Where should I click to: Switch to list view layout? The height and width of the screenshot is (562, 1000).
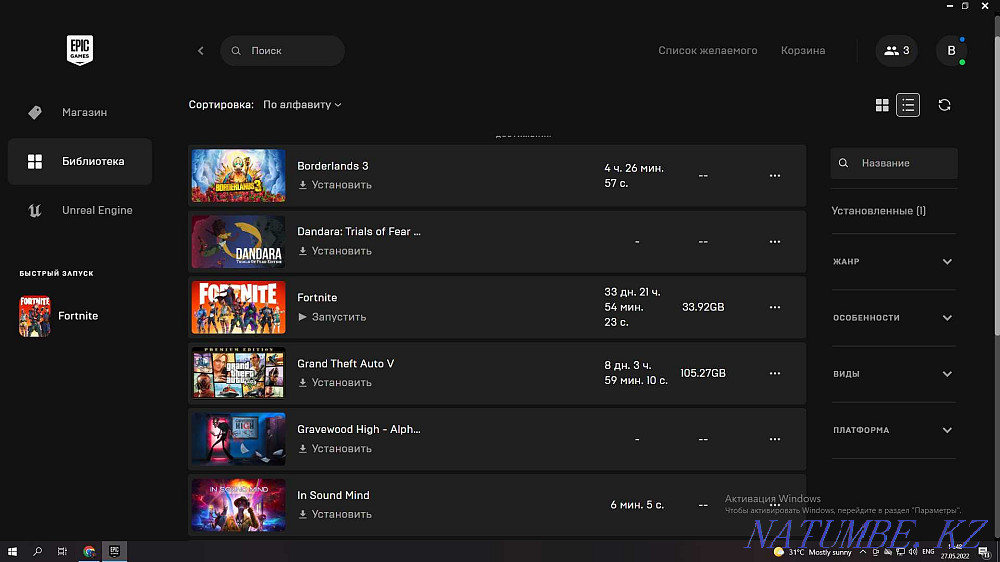point(908,105)
